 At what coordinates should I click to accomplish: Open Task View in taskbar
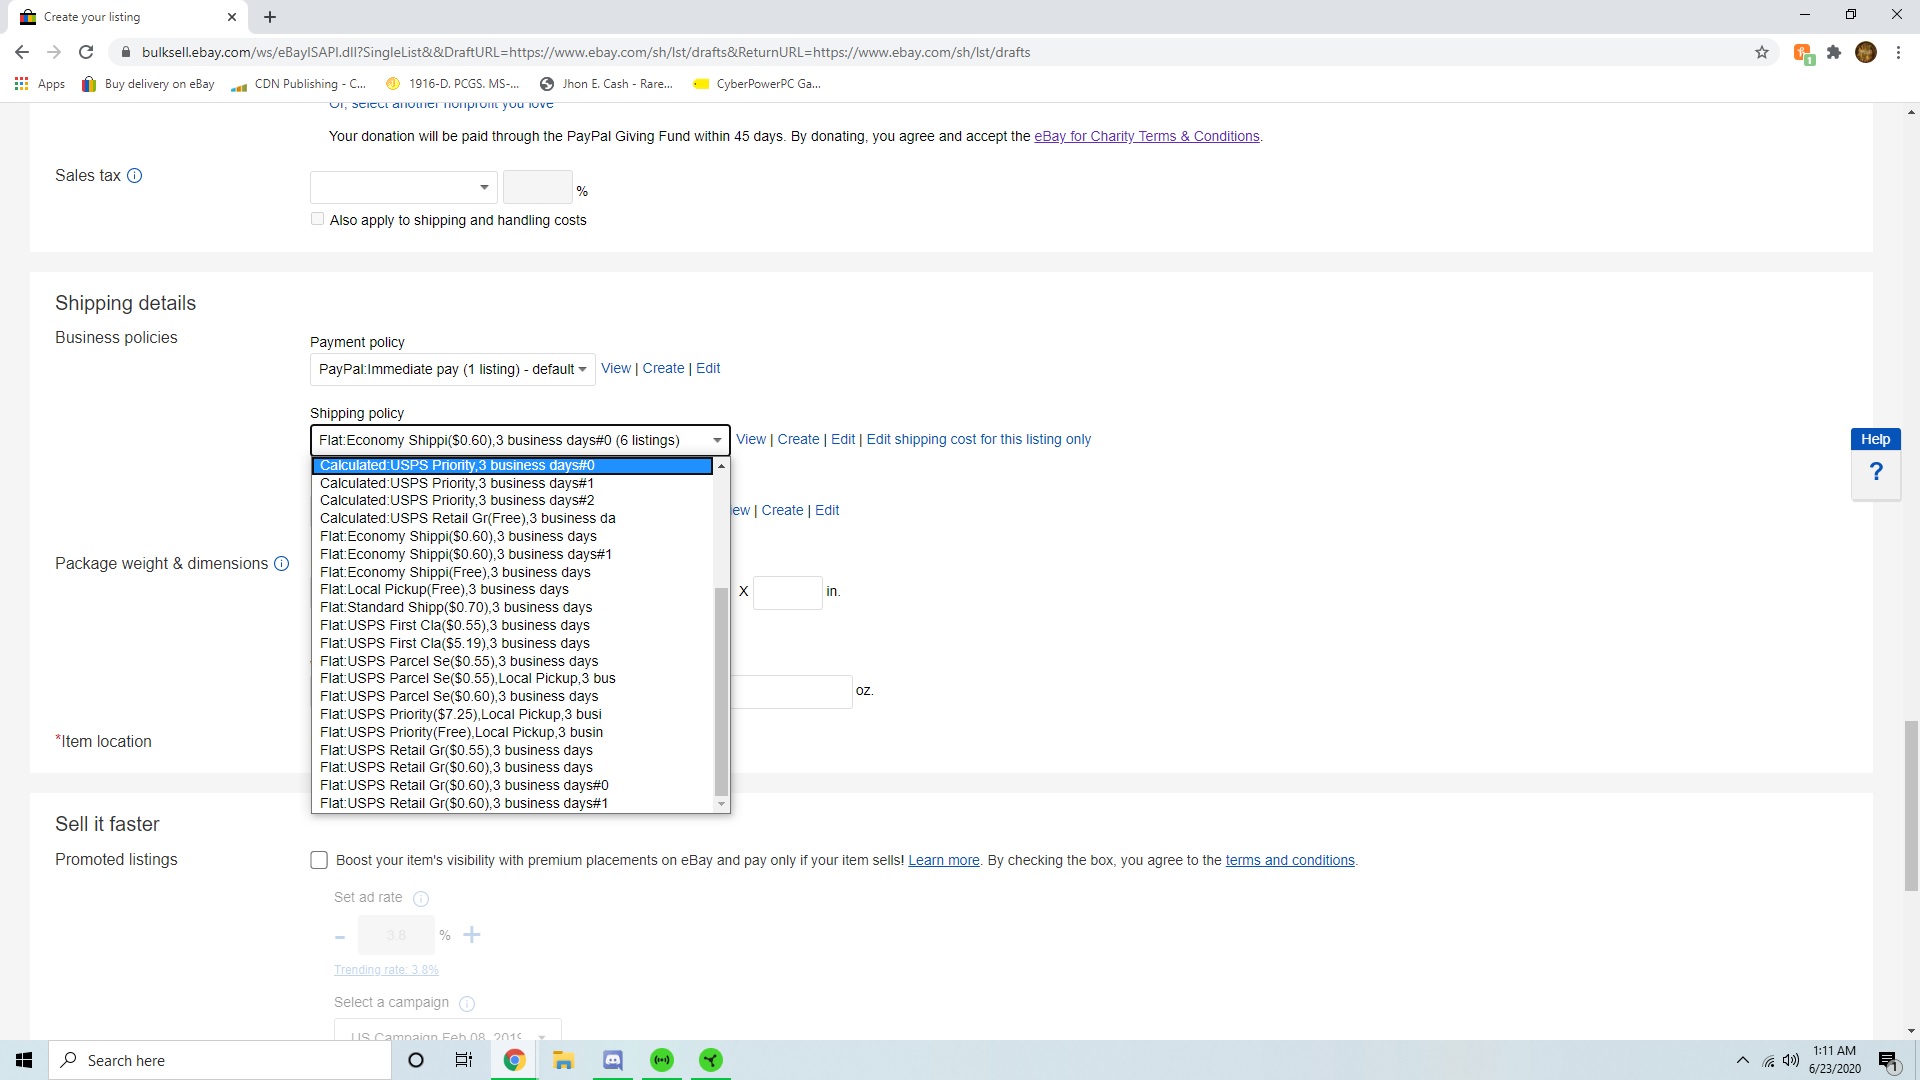(464, 1060)
